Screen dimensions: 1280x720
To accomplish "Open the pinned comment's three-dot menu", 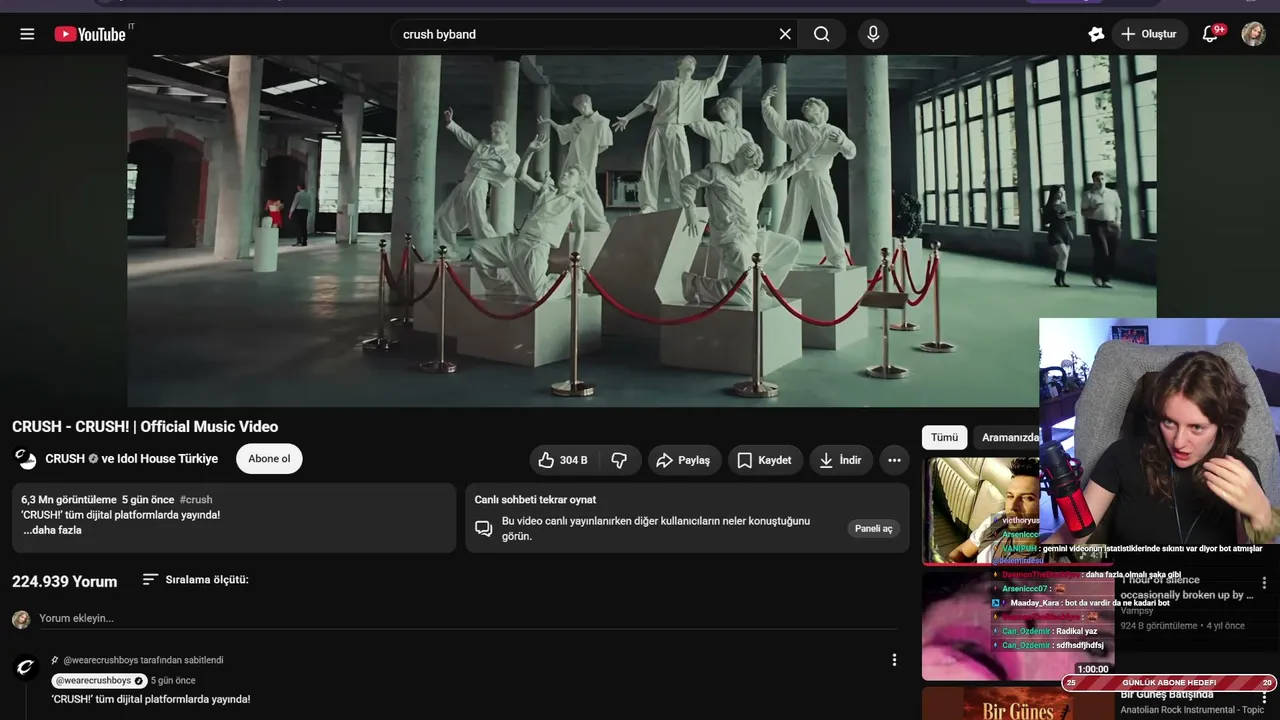I will tap(894, 660).
